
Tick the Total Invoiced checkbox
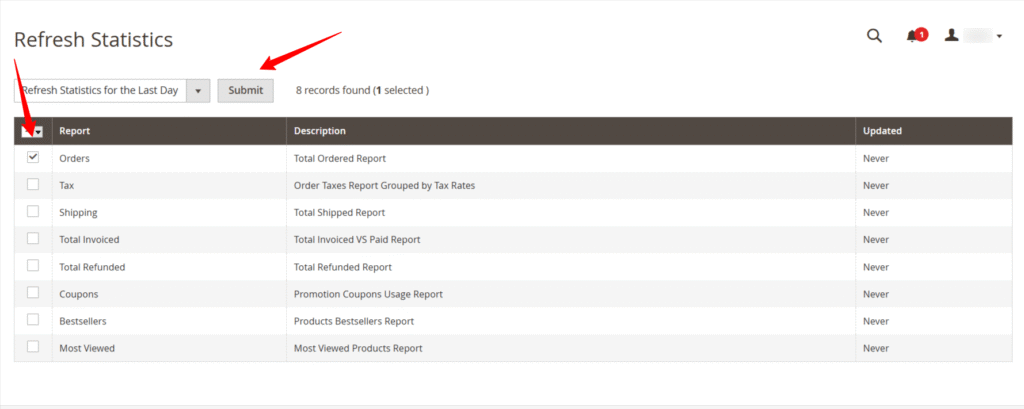click(x=33, y=239)
